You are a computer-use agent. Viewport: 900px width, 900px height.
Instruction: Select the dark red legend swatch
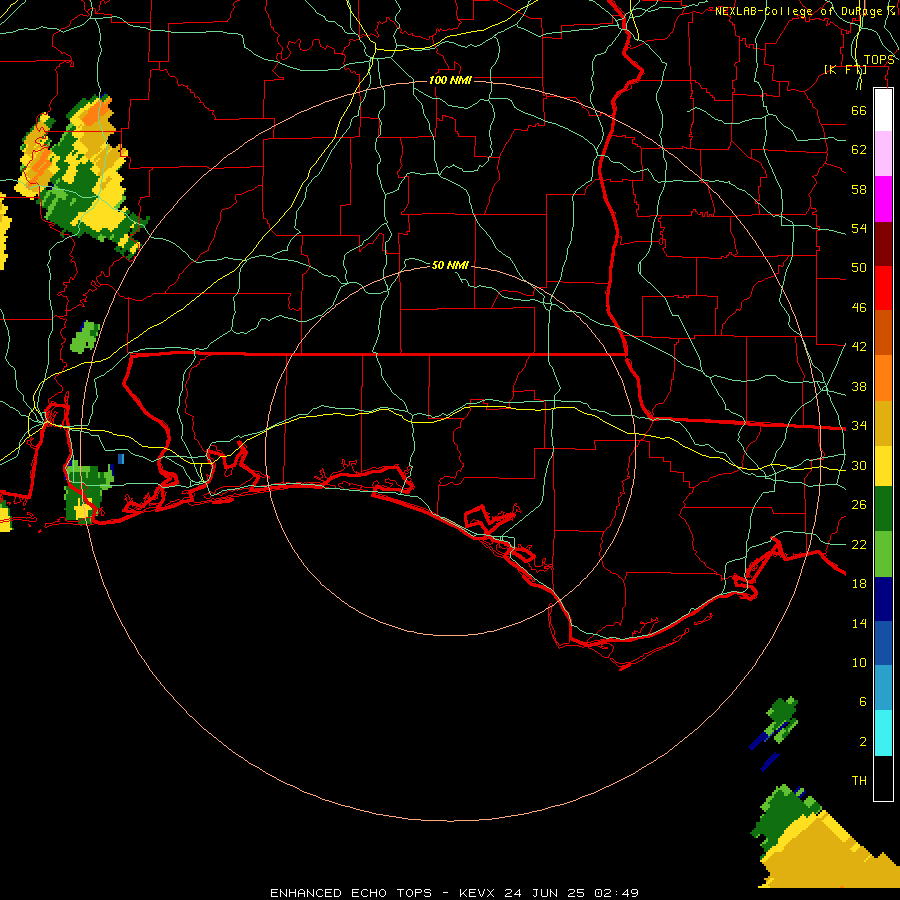(883, 244)
